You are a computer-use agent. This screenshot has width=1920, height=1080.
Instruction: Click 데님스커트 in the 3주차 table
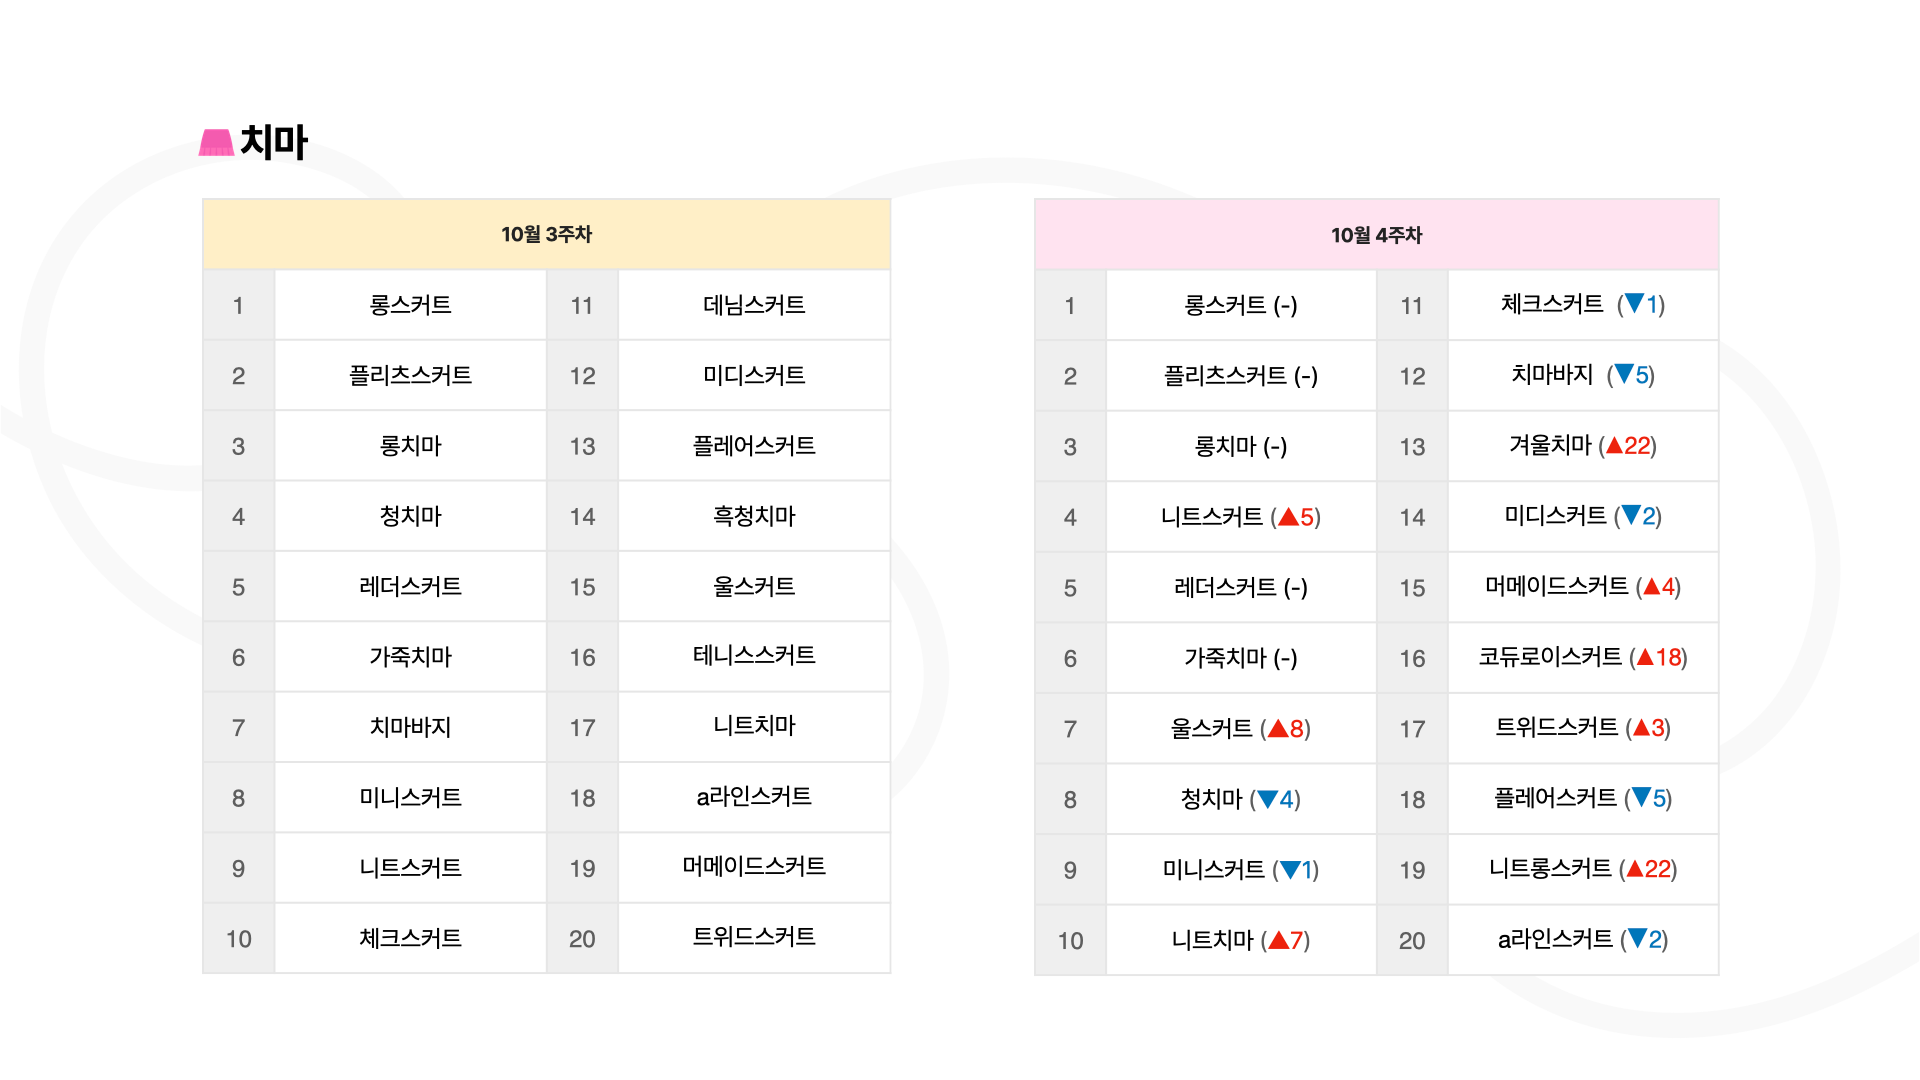tap(754, 305)
